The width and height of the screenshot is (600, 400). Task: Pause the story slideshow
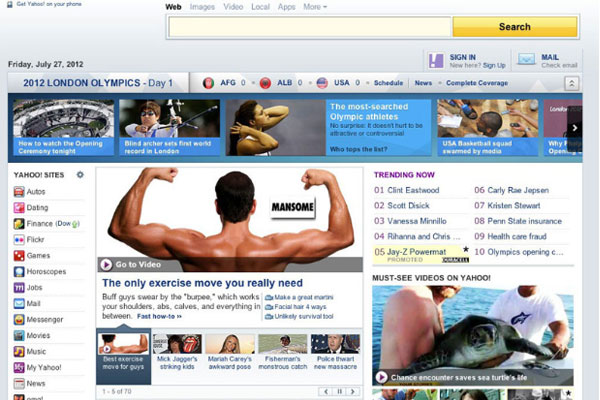point(339,392)
